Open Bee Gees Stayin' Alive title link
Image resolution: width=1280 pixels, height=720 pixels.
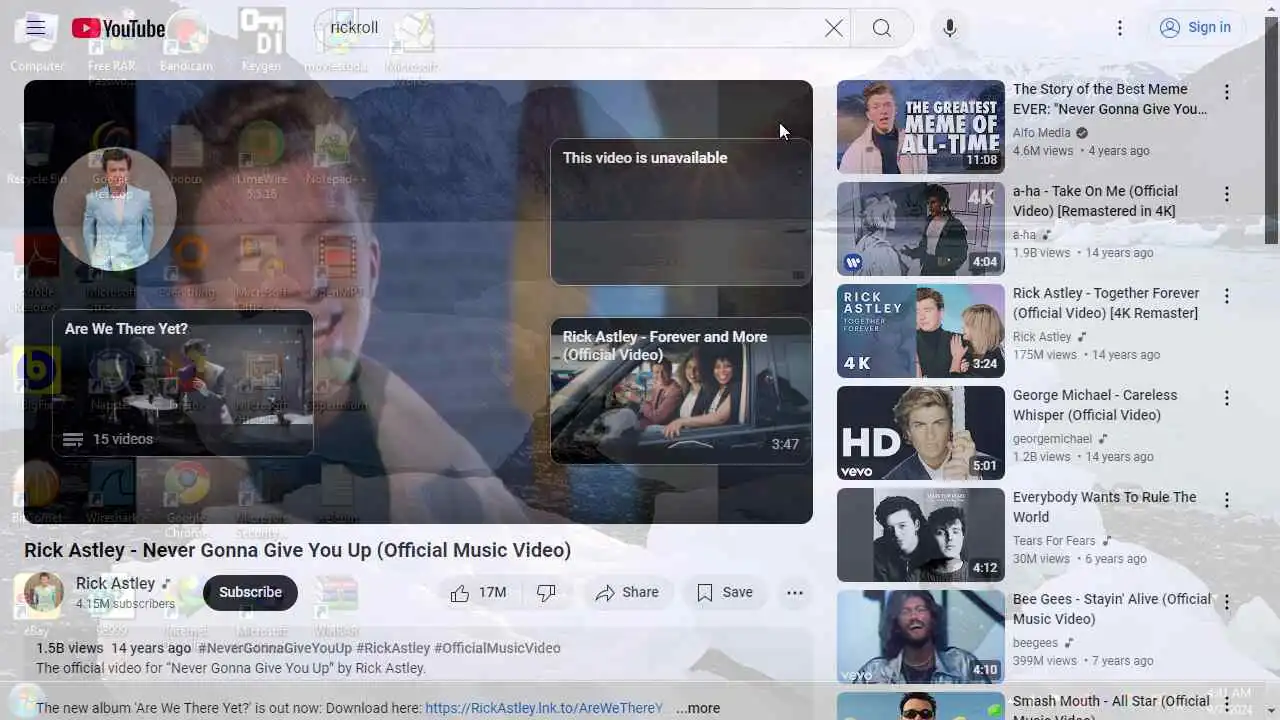(x=1112, y=609)
